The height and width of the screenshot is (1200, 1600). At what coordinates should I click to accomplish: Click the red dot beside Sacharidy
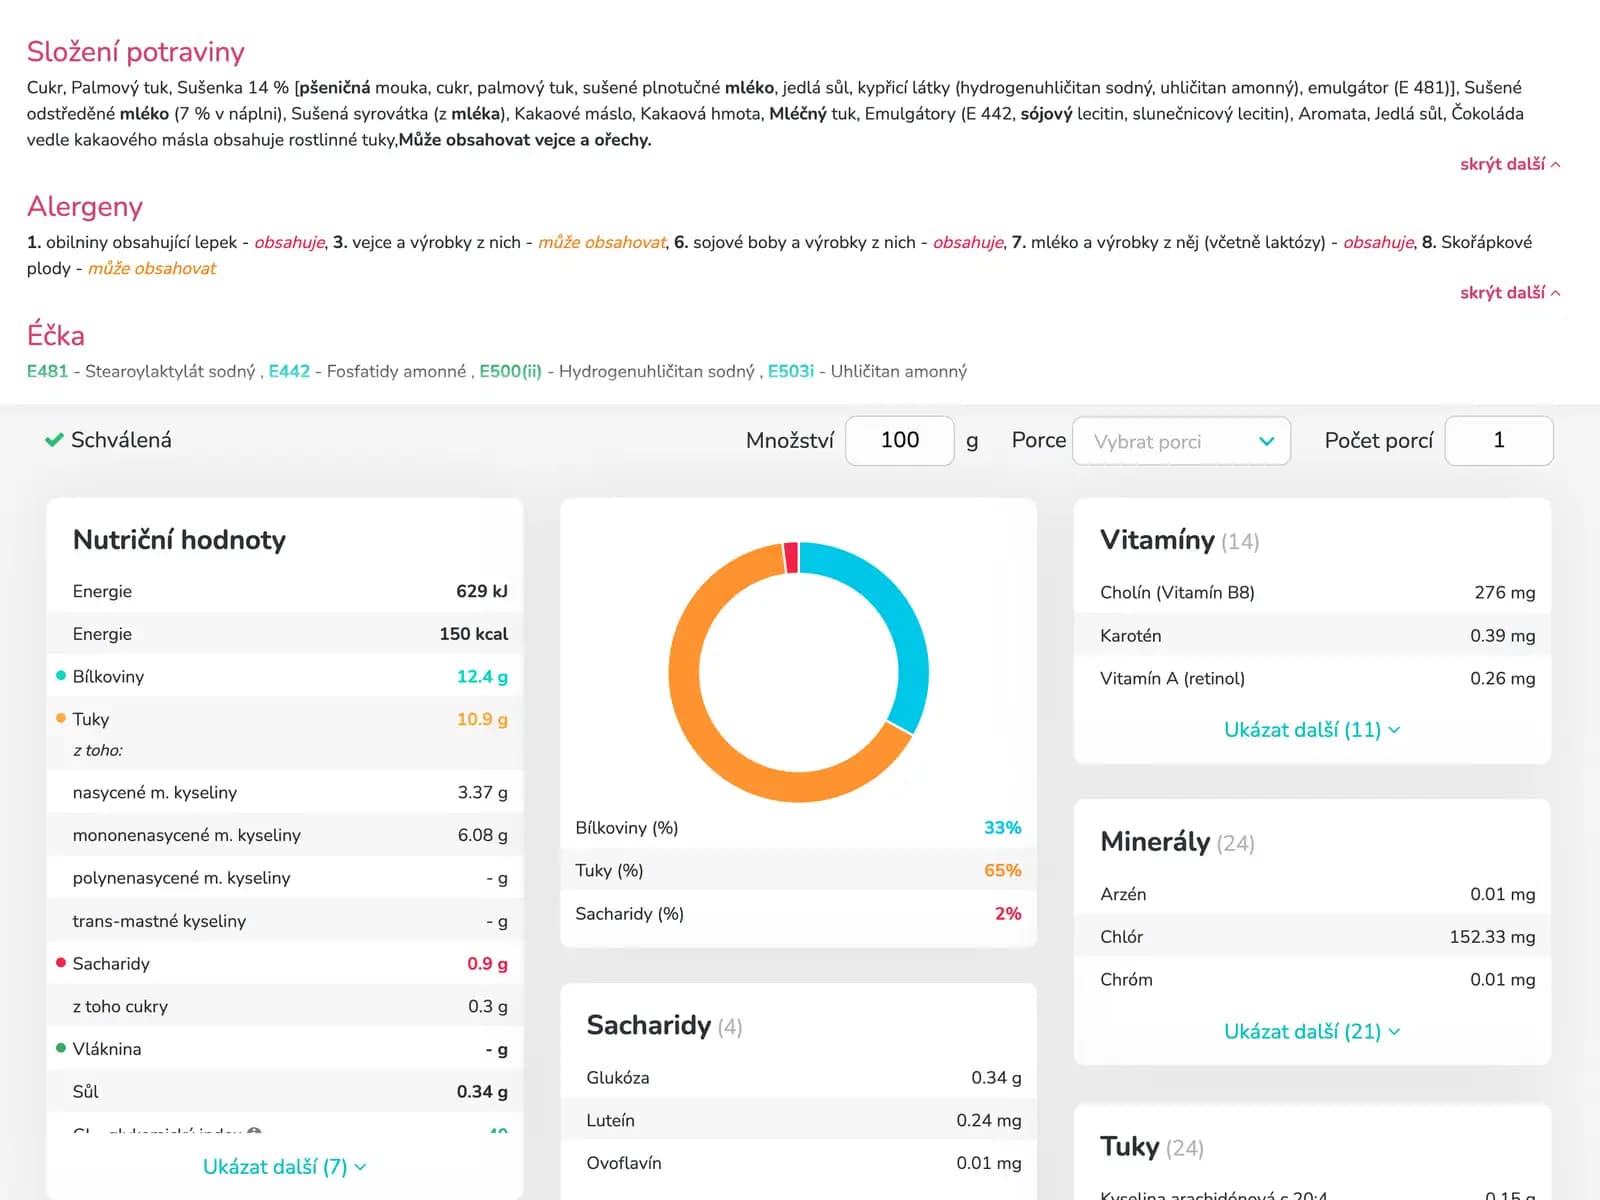[61, 963]
